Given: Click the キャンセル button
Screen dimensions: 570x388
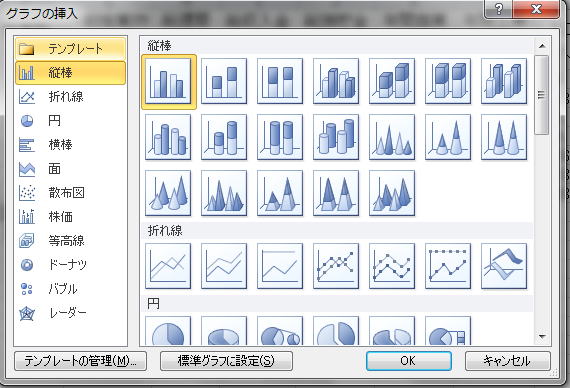Looking at the screenshot, I should 507,361.
